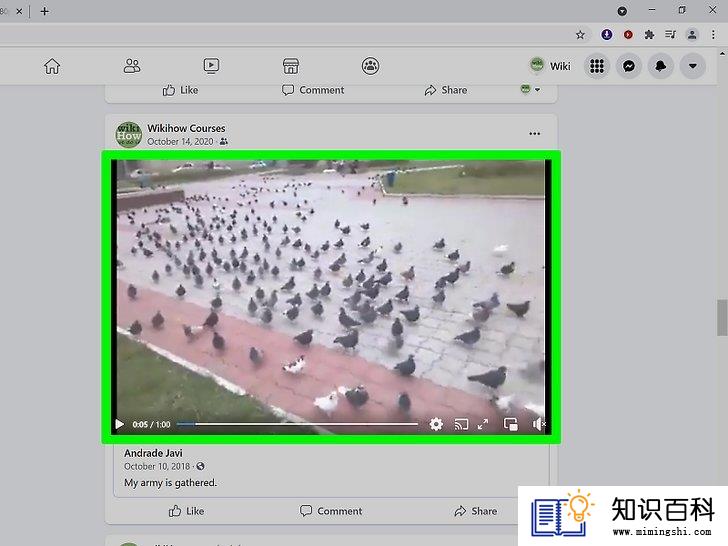Click the tab search dropdown arrow

622,11
